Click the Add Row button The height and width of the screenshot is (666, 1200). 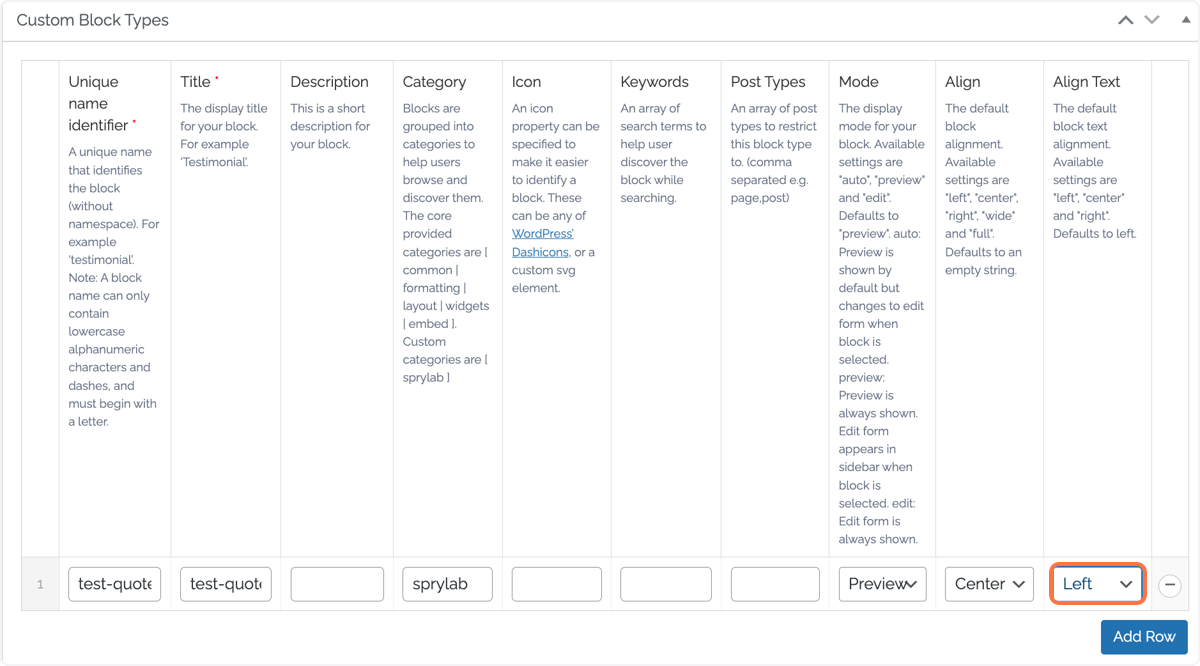pyautogui.click(x=1144, y=637)
